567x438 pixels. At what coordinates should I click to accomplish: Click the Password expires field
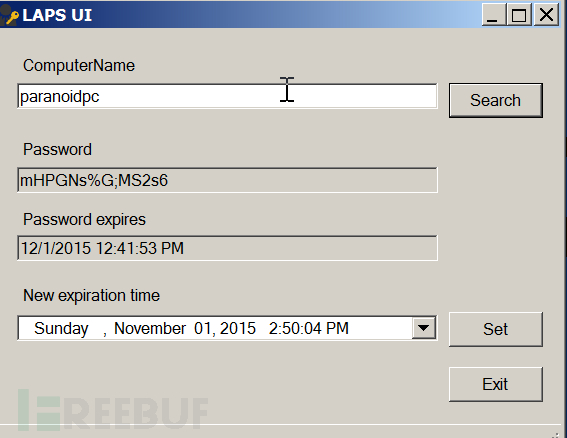tap(227, 248)
